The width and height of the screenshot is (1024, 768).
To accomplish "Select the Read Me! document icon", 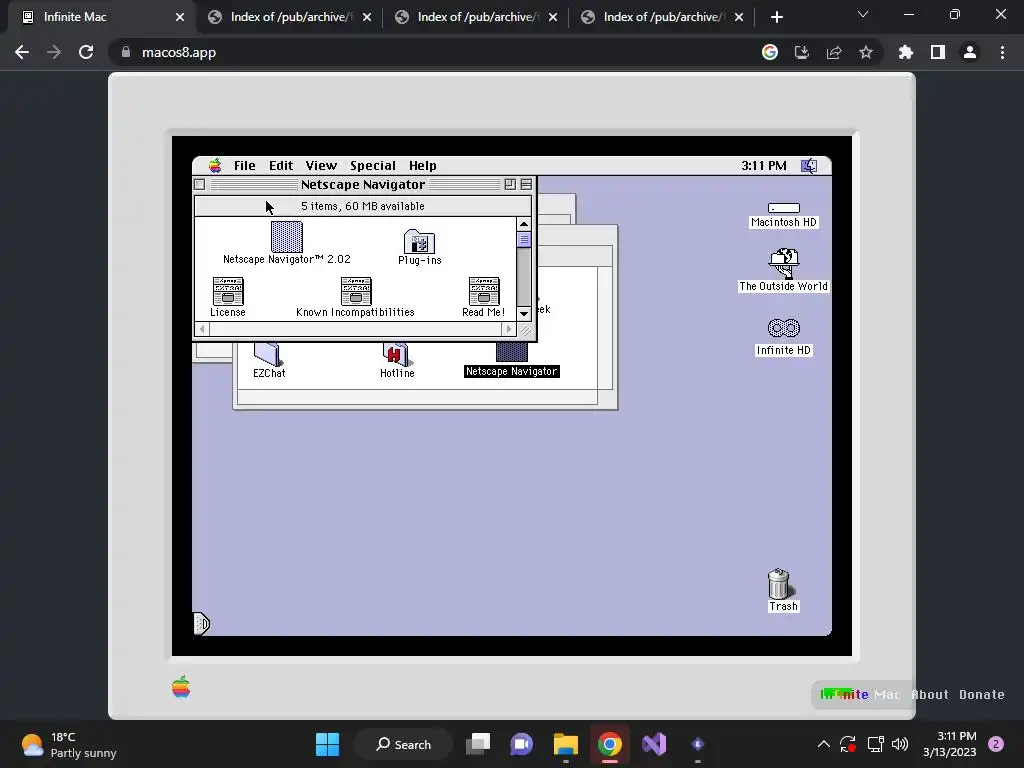I will coord(484,291).
